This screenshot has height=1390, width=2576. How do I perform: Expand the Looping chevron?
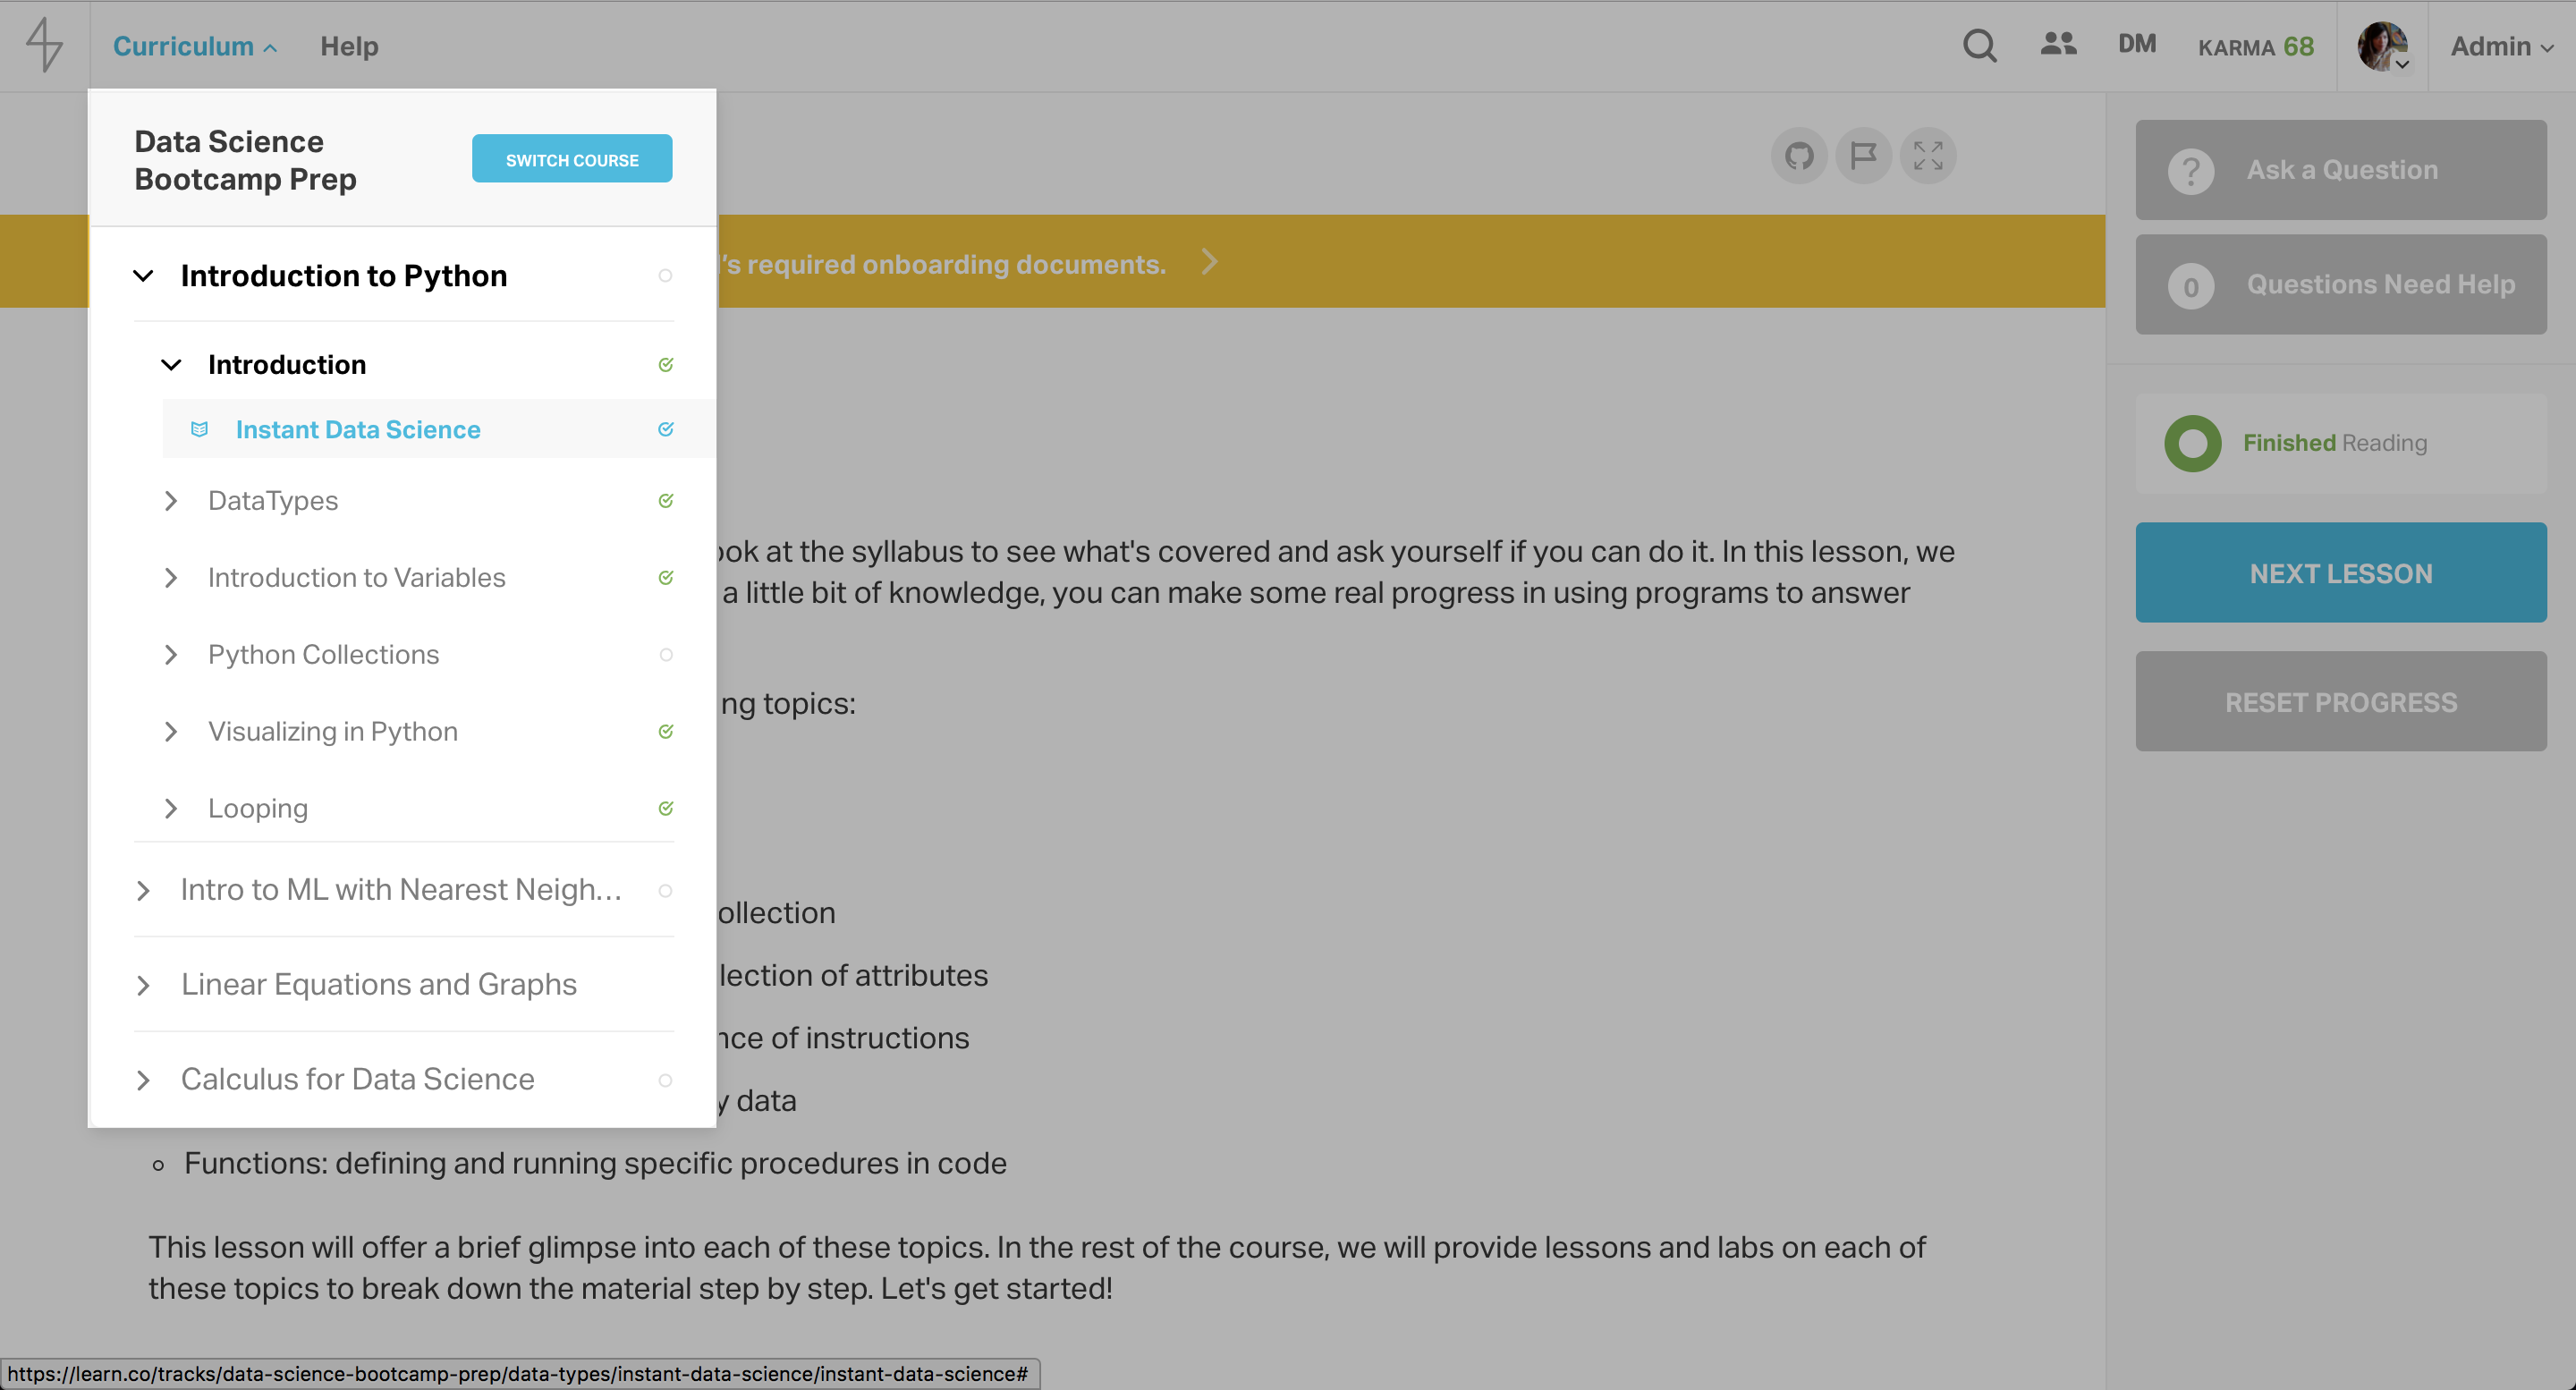[x=171, y=808]
